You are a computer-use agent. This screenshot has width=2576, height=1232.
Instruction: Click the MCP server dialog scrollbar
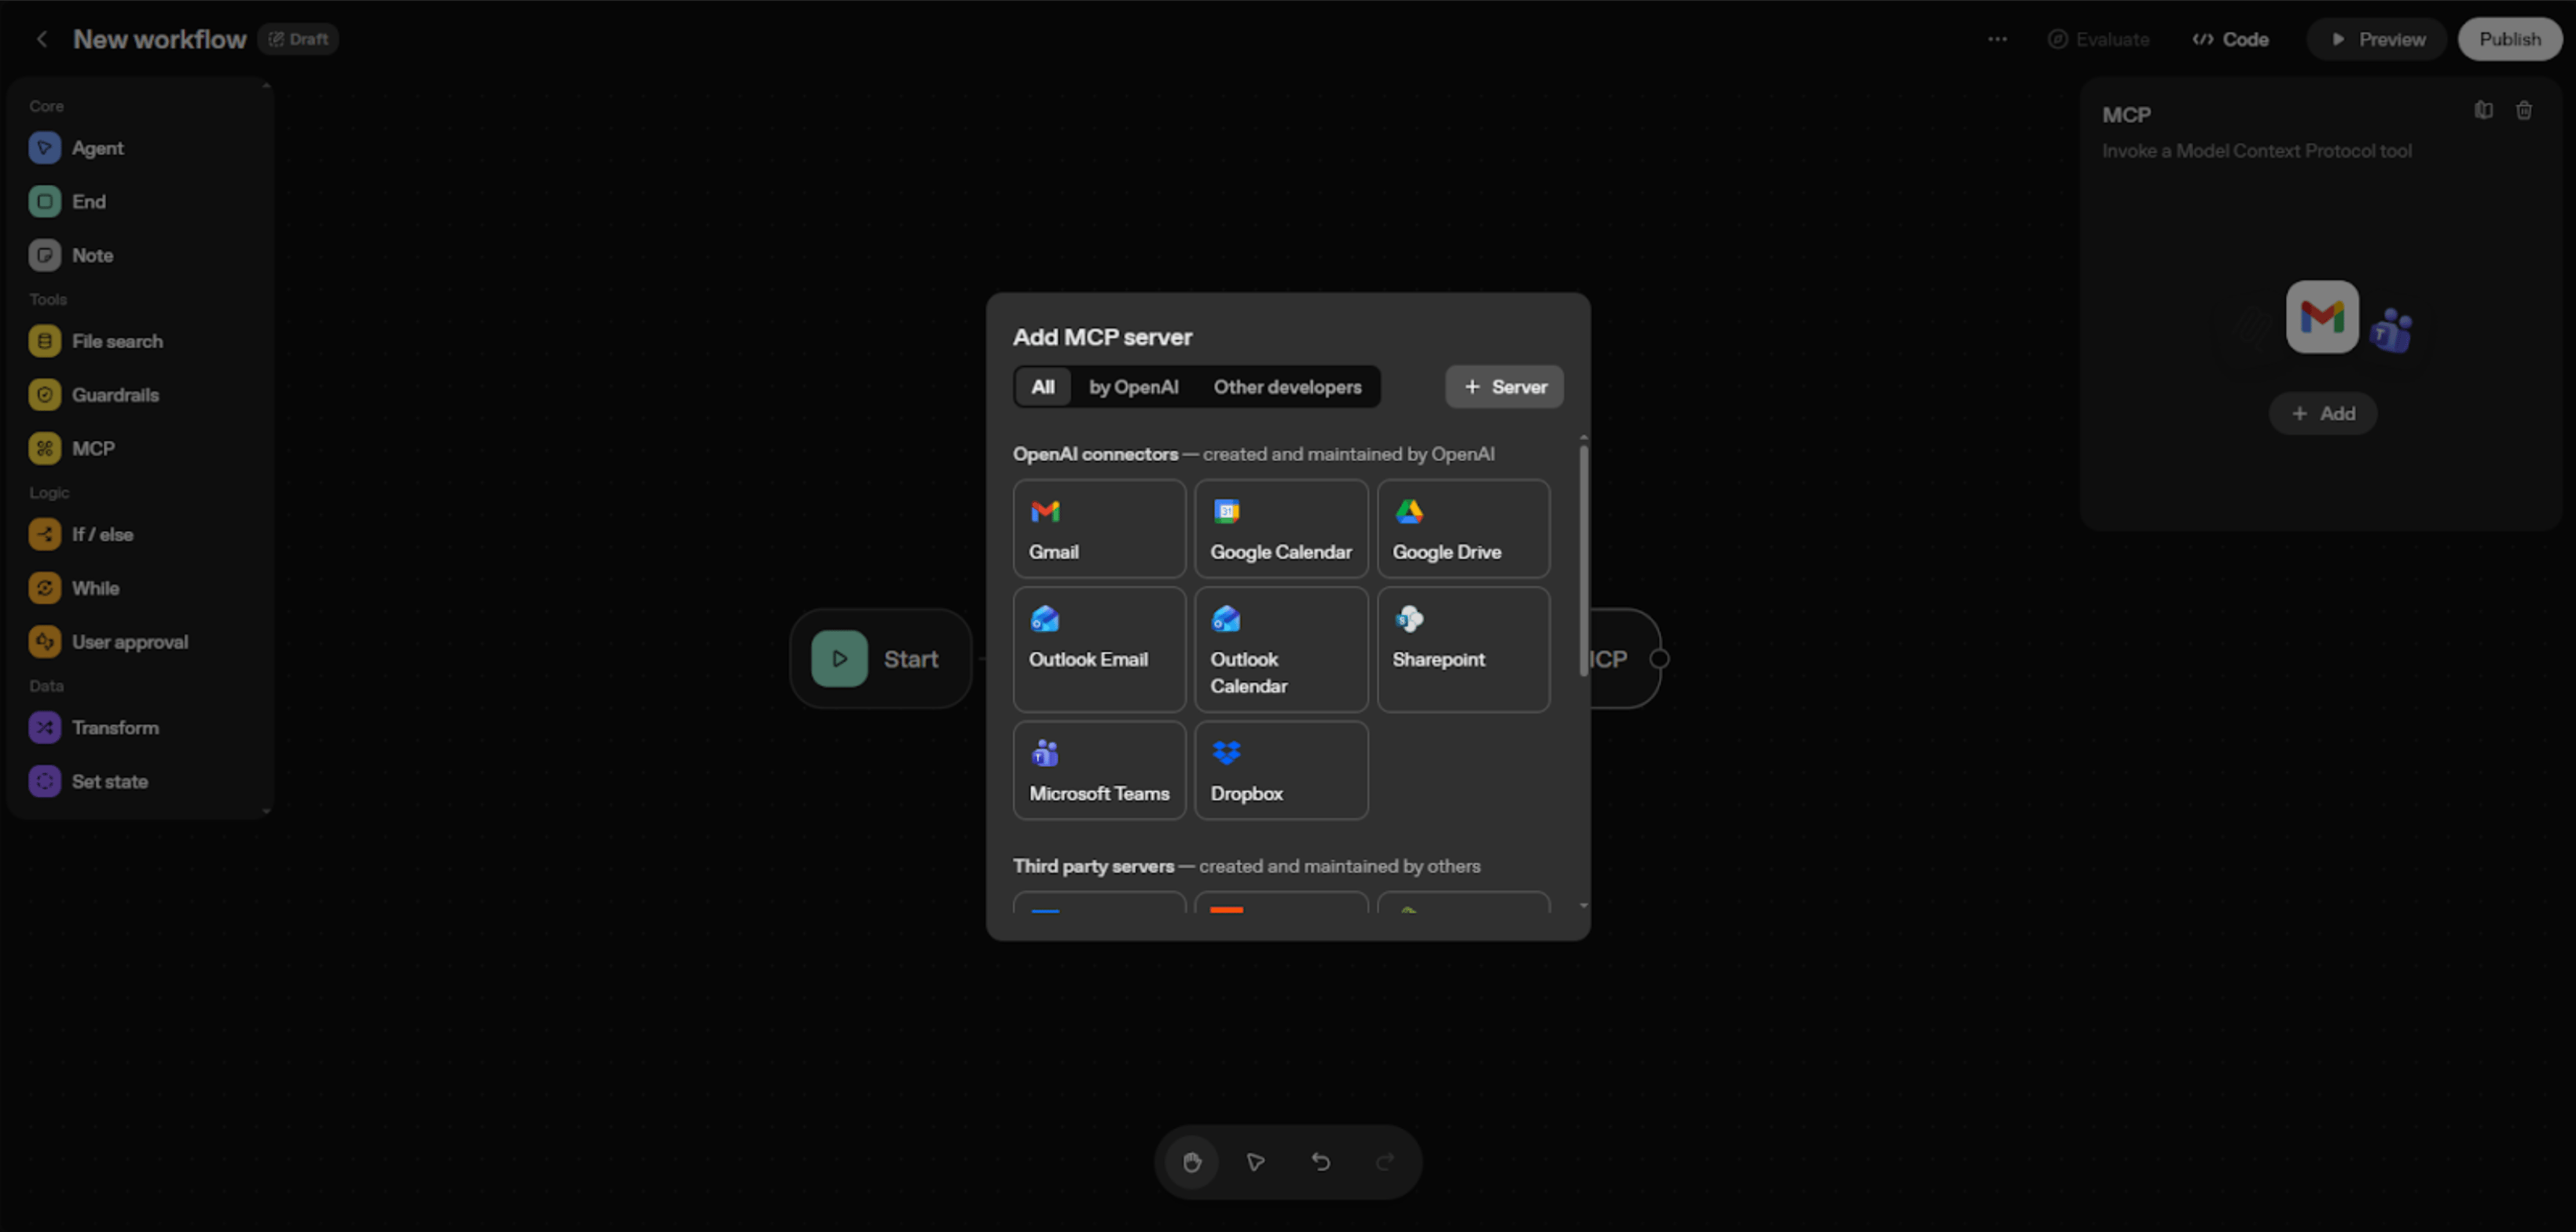1583,560
